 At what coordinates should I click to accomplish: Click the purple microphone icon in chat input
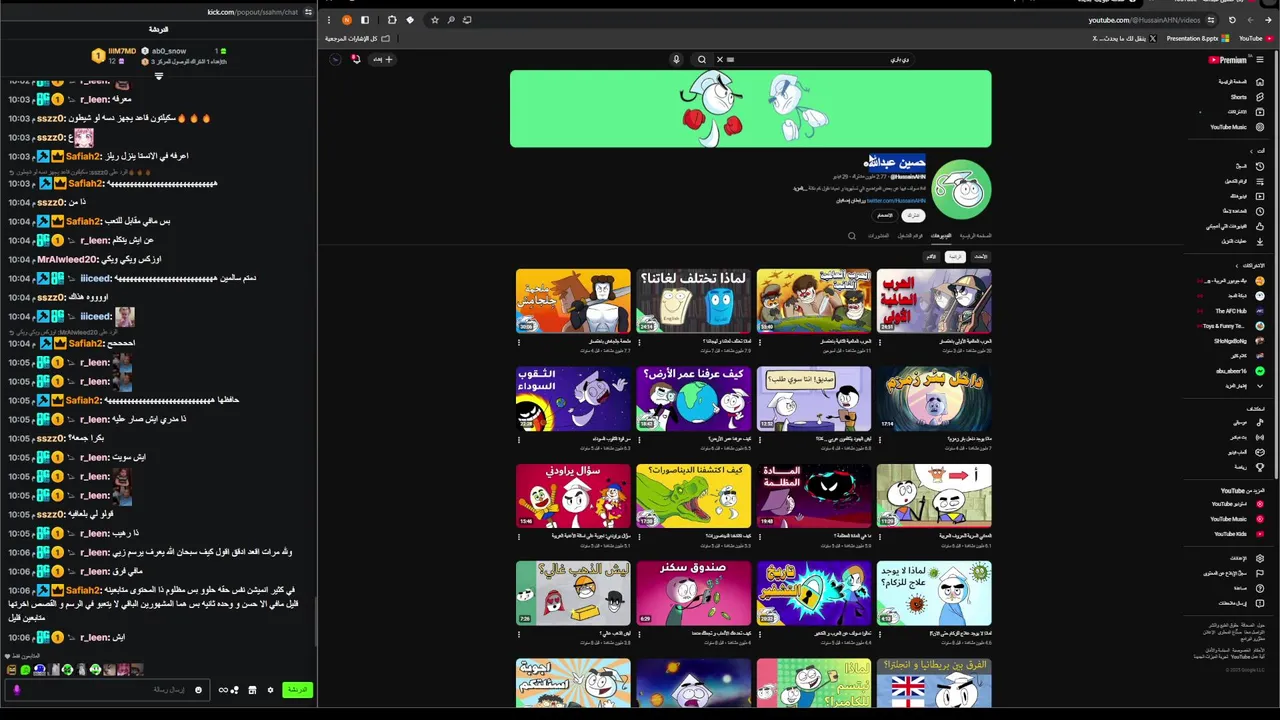(16, 690)
